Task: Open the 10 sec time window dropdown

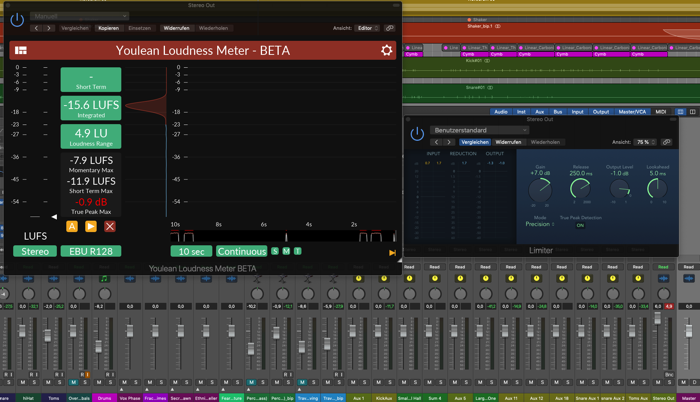Action: (x=192, y=251)
